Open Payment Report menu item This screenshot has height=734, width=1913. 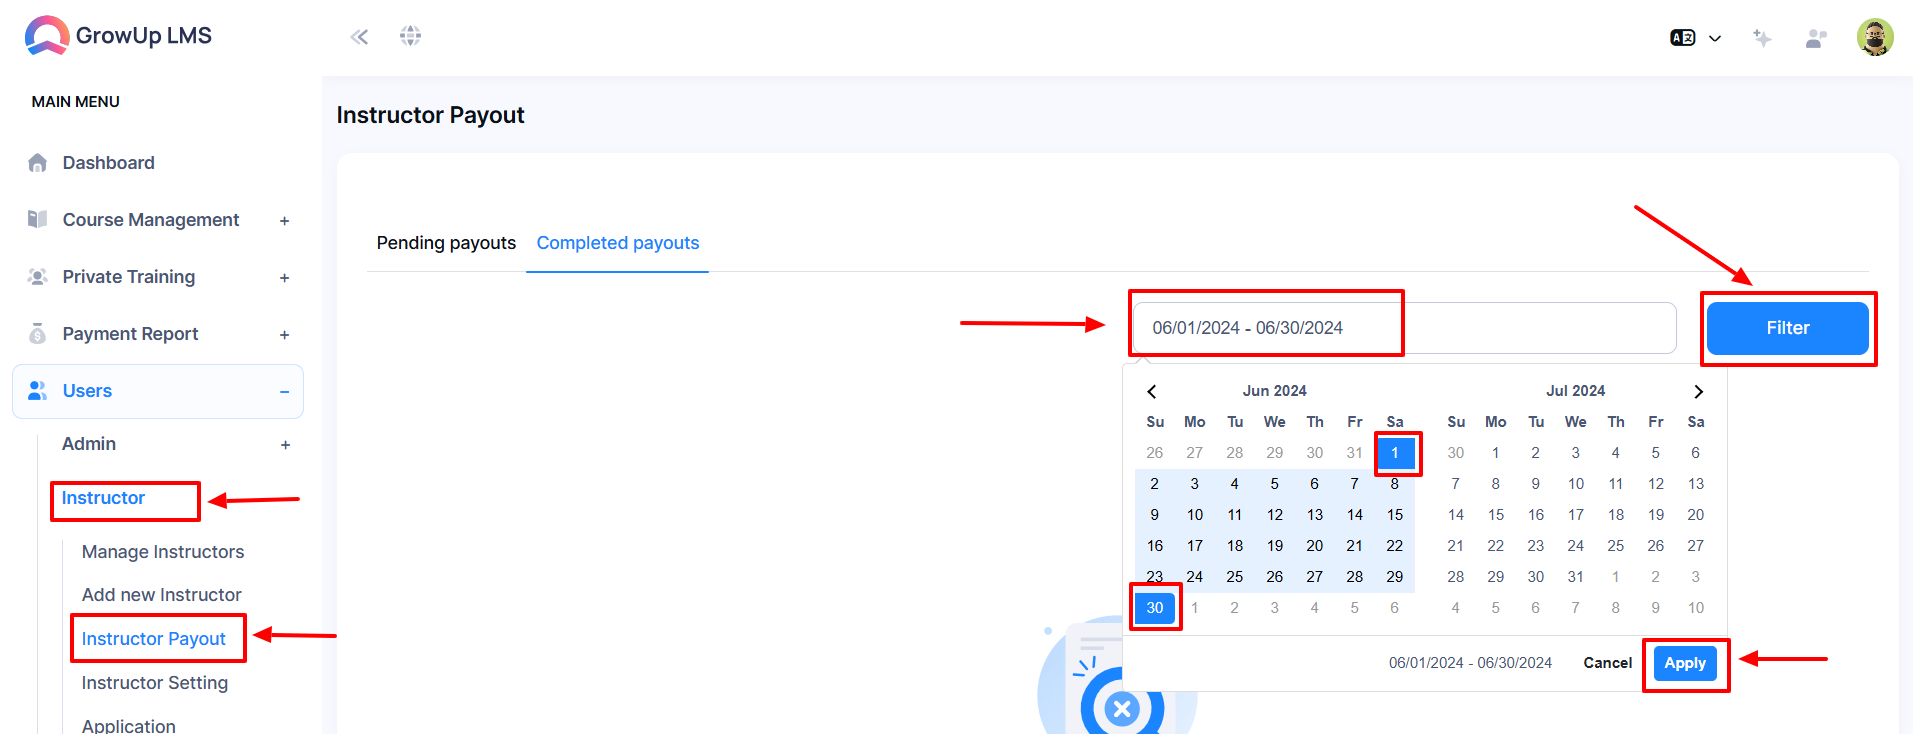pyautogui.click(x=130, y=334)
